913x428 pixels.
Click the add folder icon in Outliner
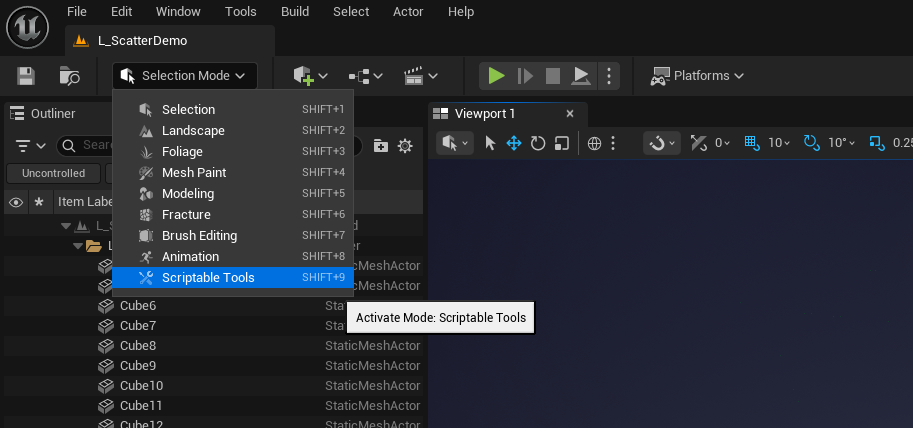pos(381,146)
